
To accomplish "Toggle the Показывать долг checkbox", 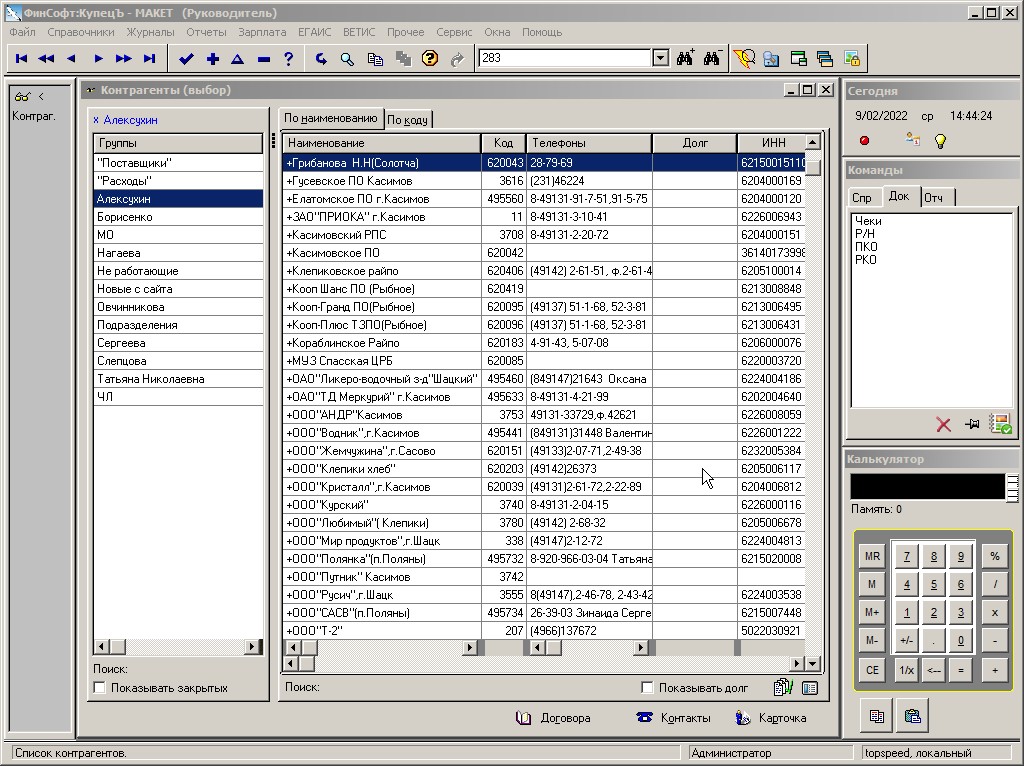I will (648, 688).
